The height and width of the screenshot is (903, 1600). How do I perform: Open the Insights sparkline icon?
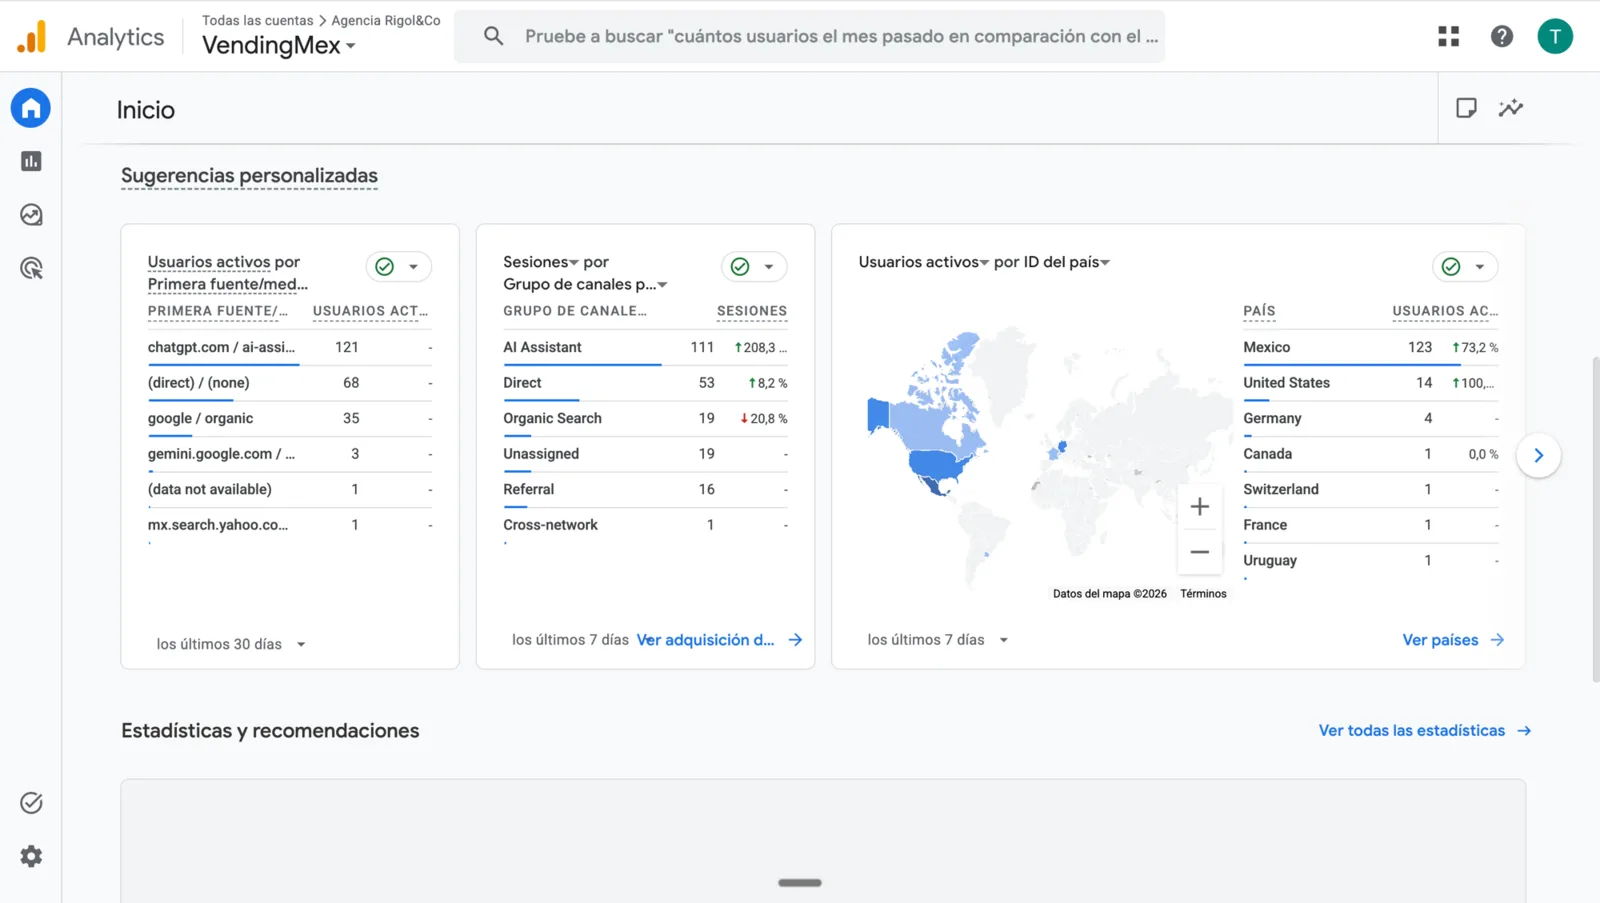click(x=1511, y=108)
